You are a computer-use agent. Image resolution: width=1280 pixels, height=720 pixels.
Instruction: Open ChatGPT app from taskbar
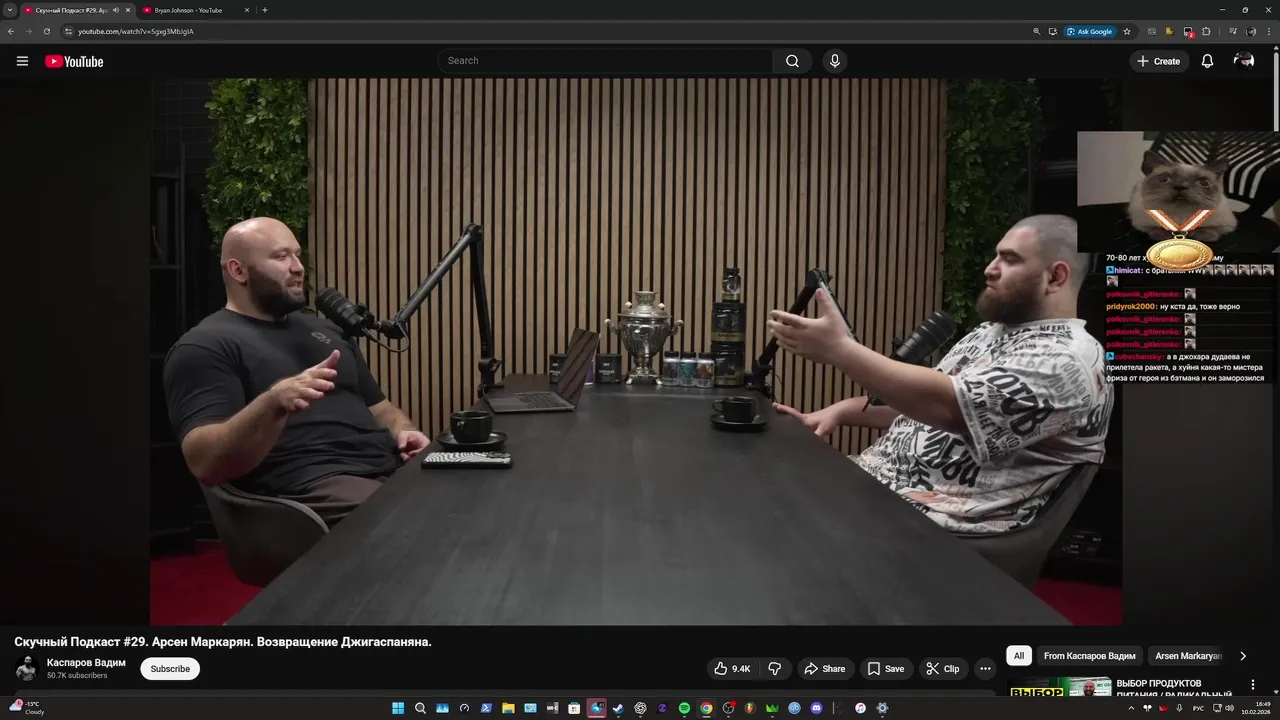(x=640, y=708)
